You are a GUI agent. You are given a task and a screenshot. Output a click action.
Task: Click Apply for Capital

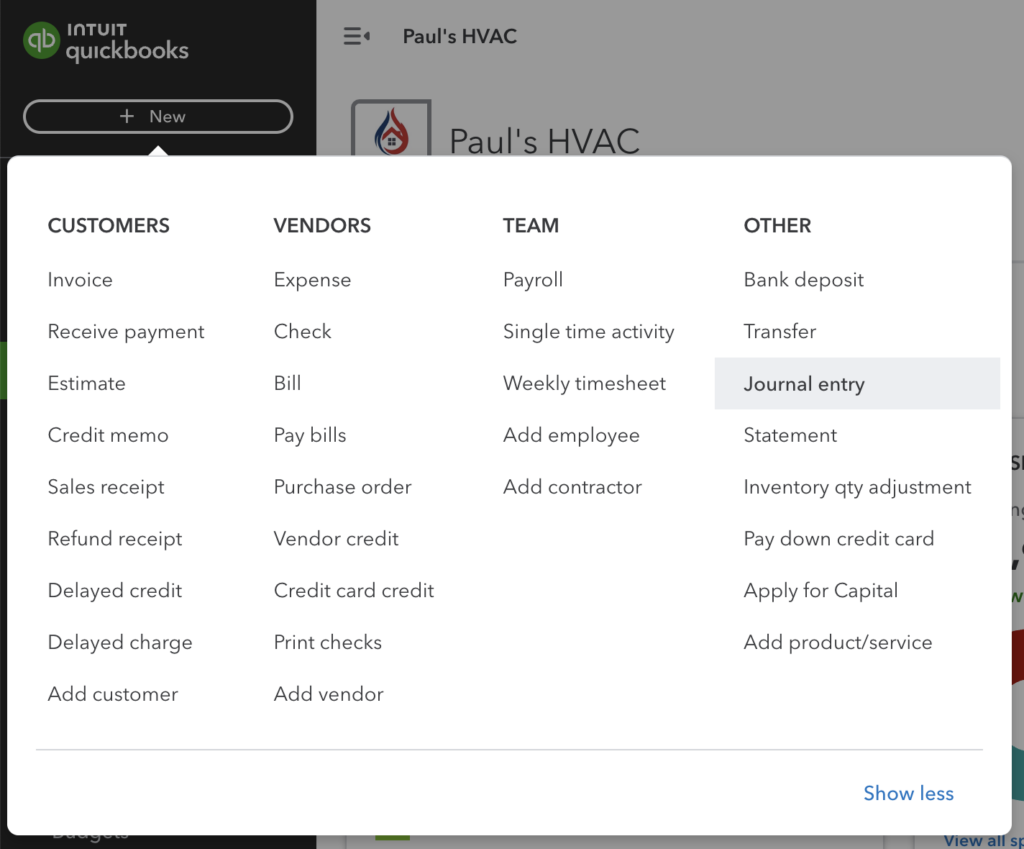click(820, 591)
